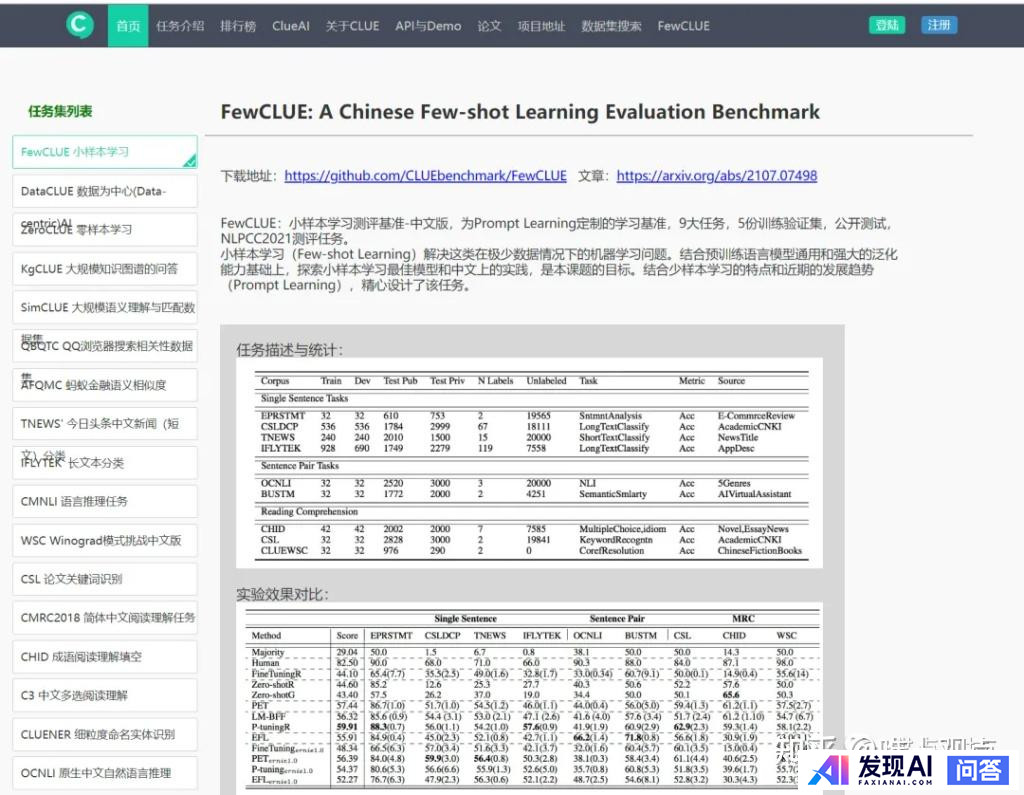1024x795 pixels.
Task: Open SimCLUE 大规模语义理解与匹配 item
Action: tap(104, 308)
